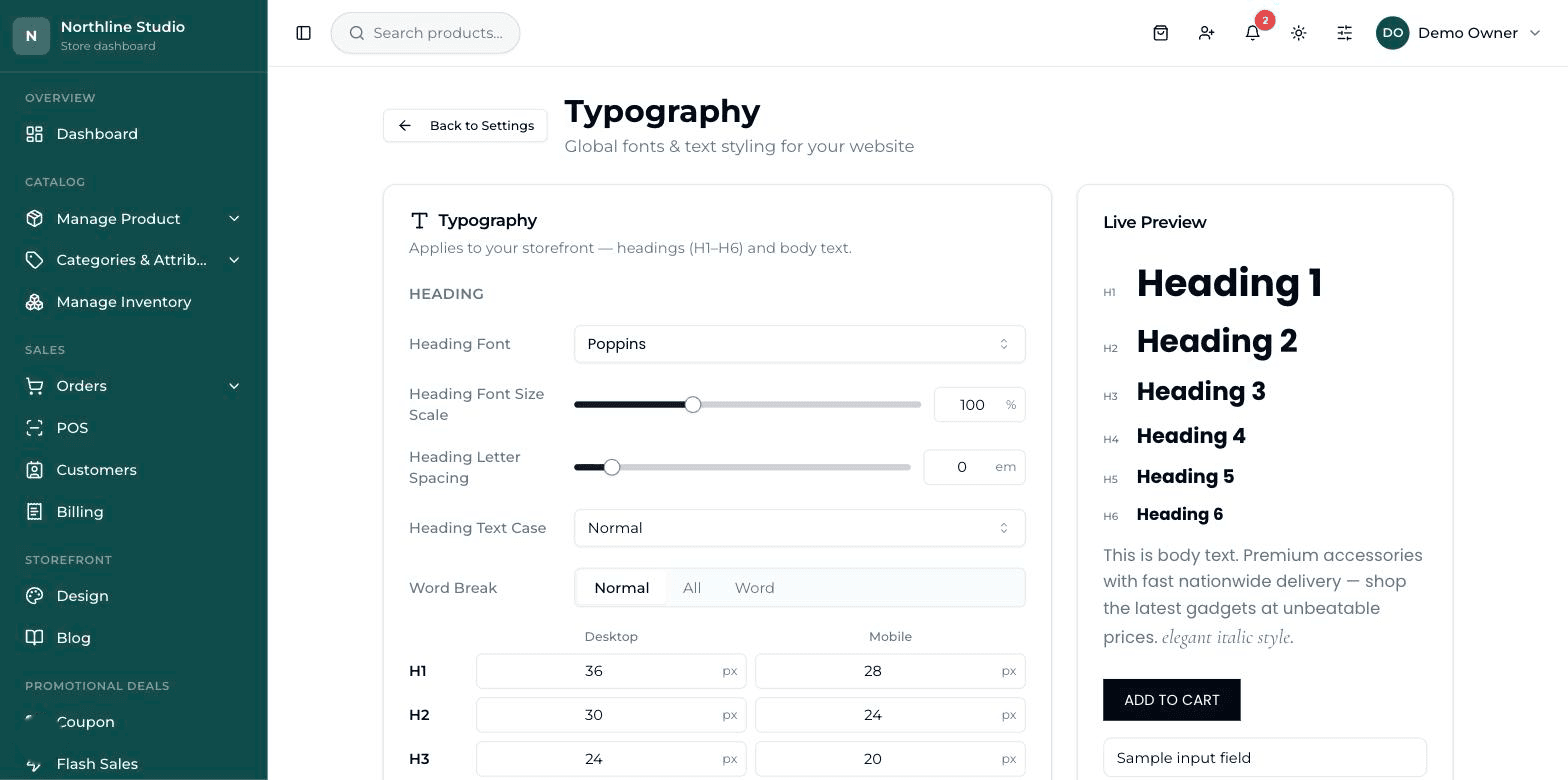Focus the Search products field
The height and width of the screenshot is (780, 1568).
(x=426, y=33)
